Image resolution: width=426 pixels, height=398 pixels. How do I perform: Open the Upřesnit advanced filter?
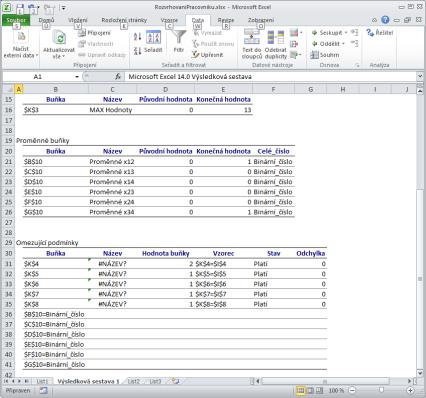[x=208, y=55]
